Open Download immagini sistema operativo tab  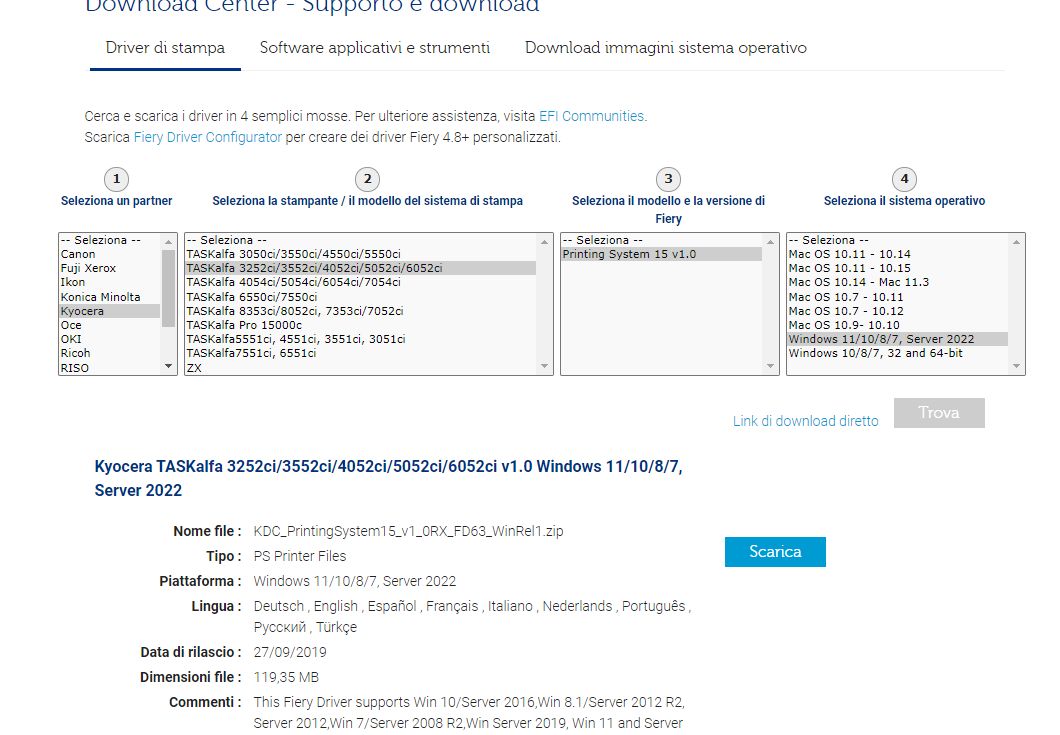[666, 48]
